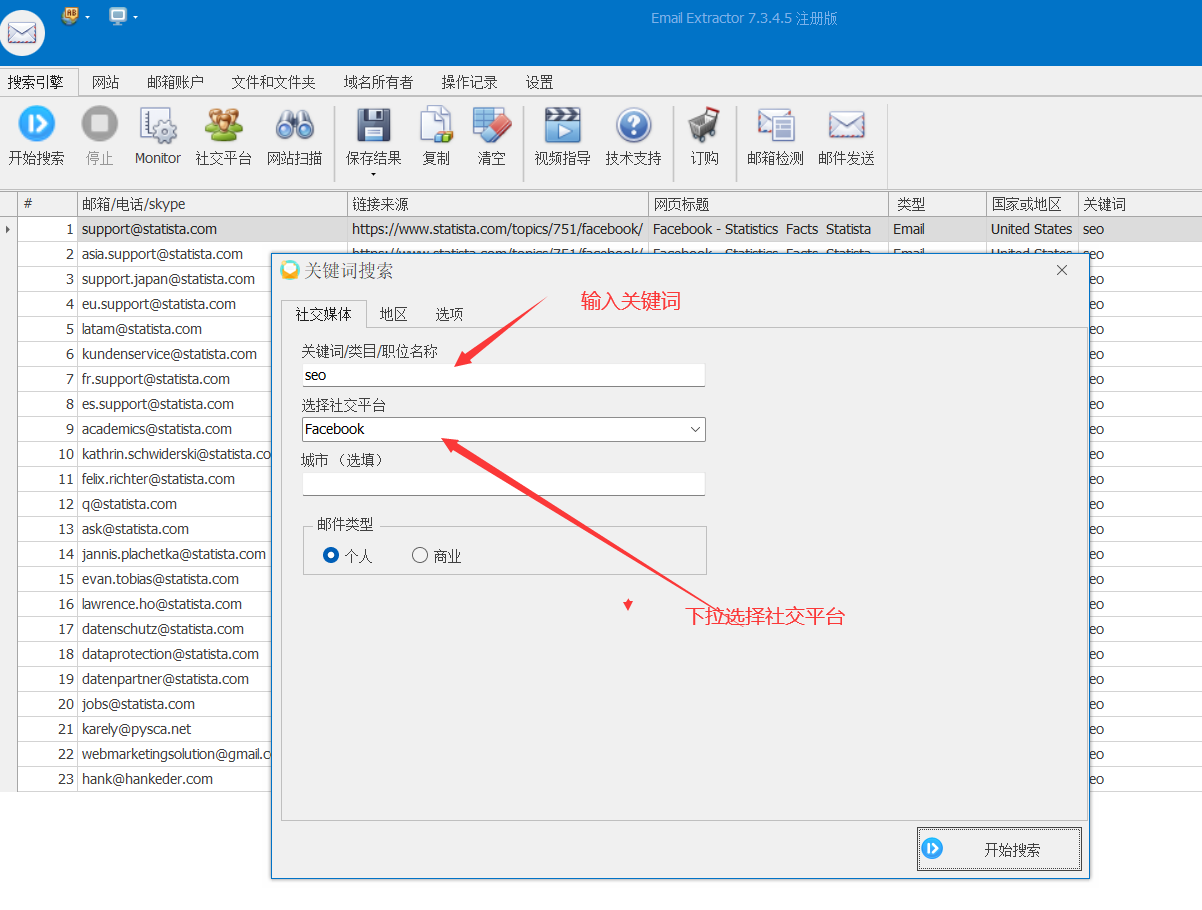Open 邮件发送 email sending tool
This screenshot has width=1202, height=910.
point(846,135)
